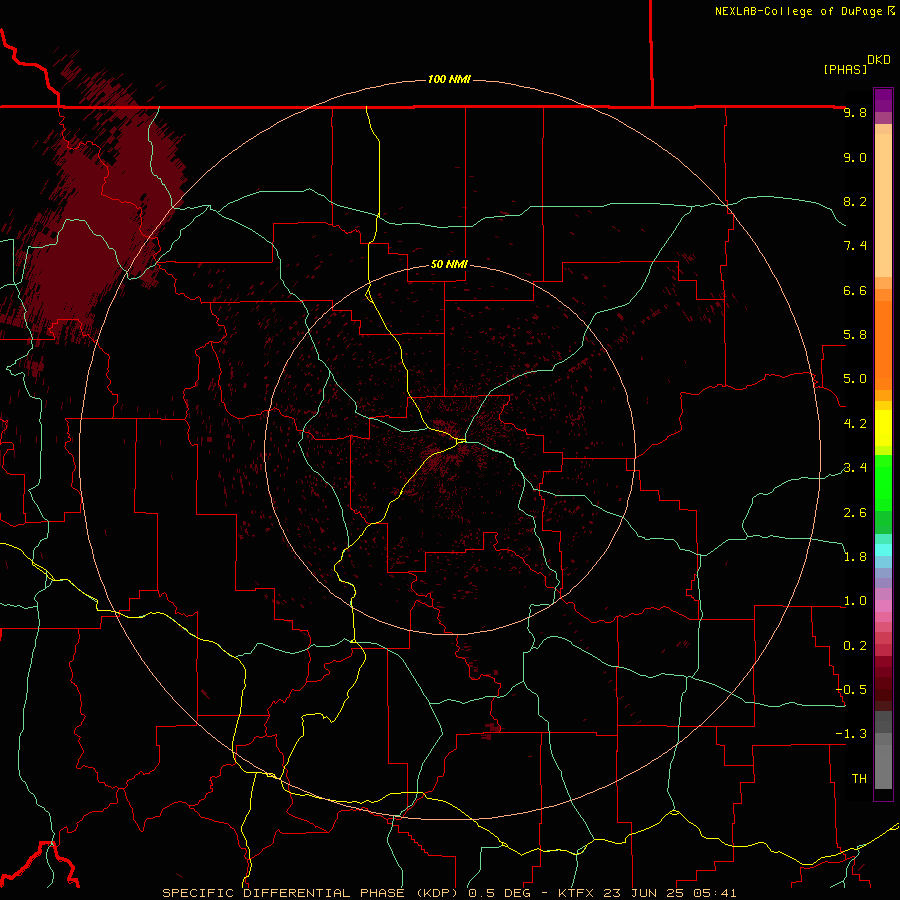Click the pink segment of the color bar
The width and height of the screenshot is (900, 900).
(883, 606)
